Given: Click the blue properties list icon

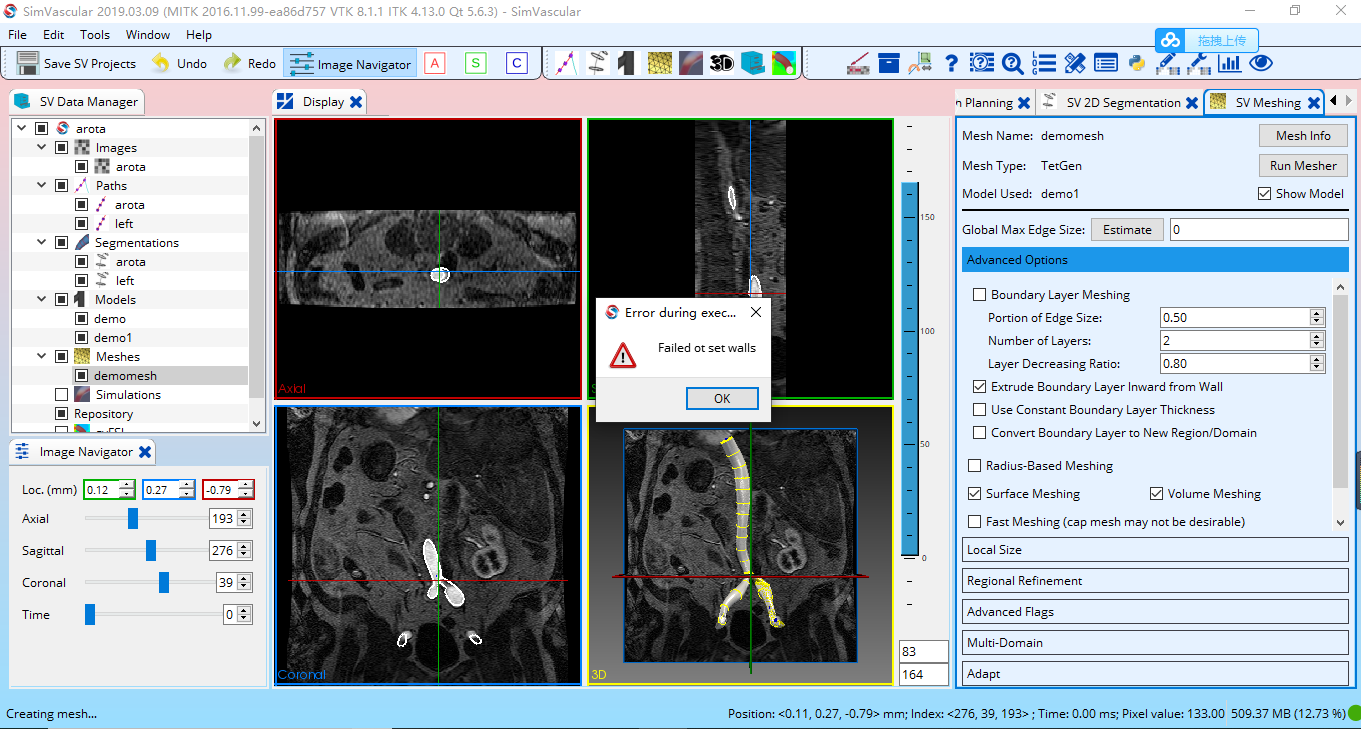Looking at the screenshot, I should pos(1105,63).
